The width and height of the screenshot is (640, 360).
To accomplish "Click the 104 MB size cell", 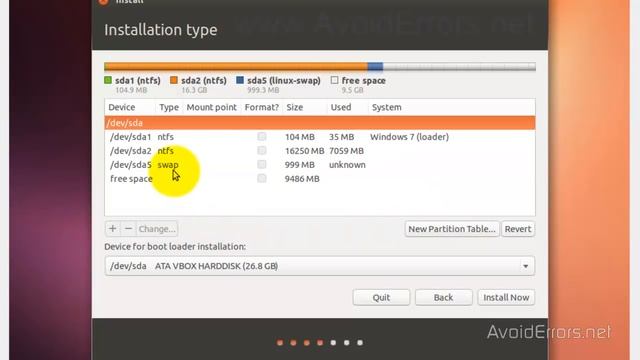I will pos(300,137).
